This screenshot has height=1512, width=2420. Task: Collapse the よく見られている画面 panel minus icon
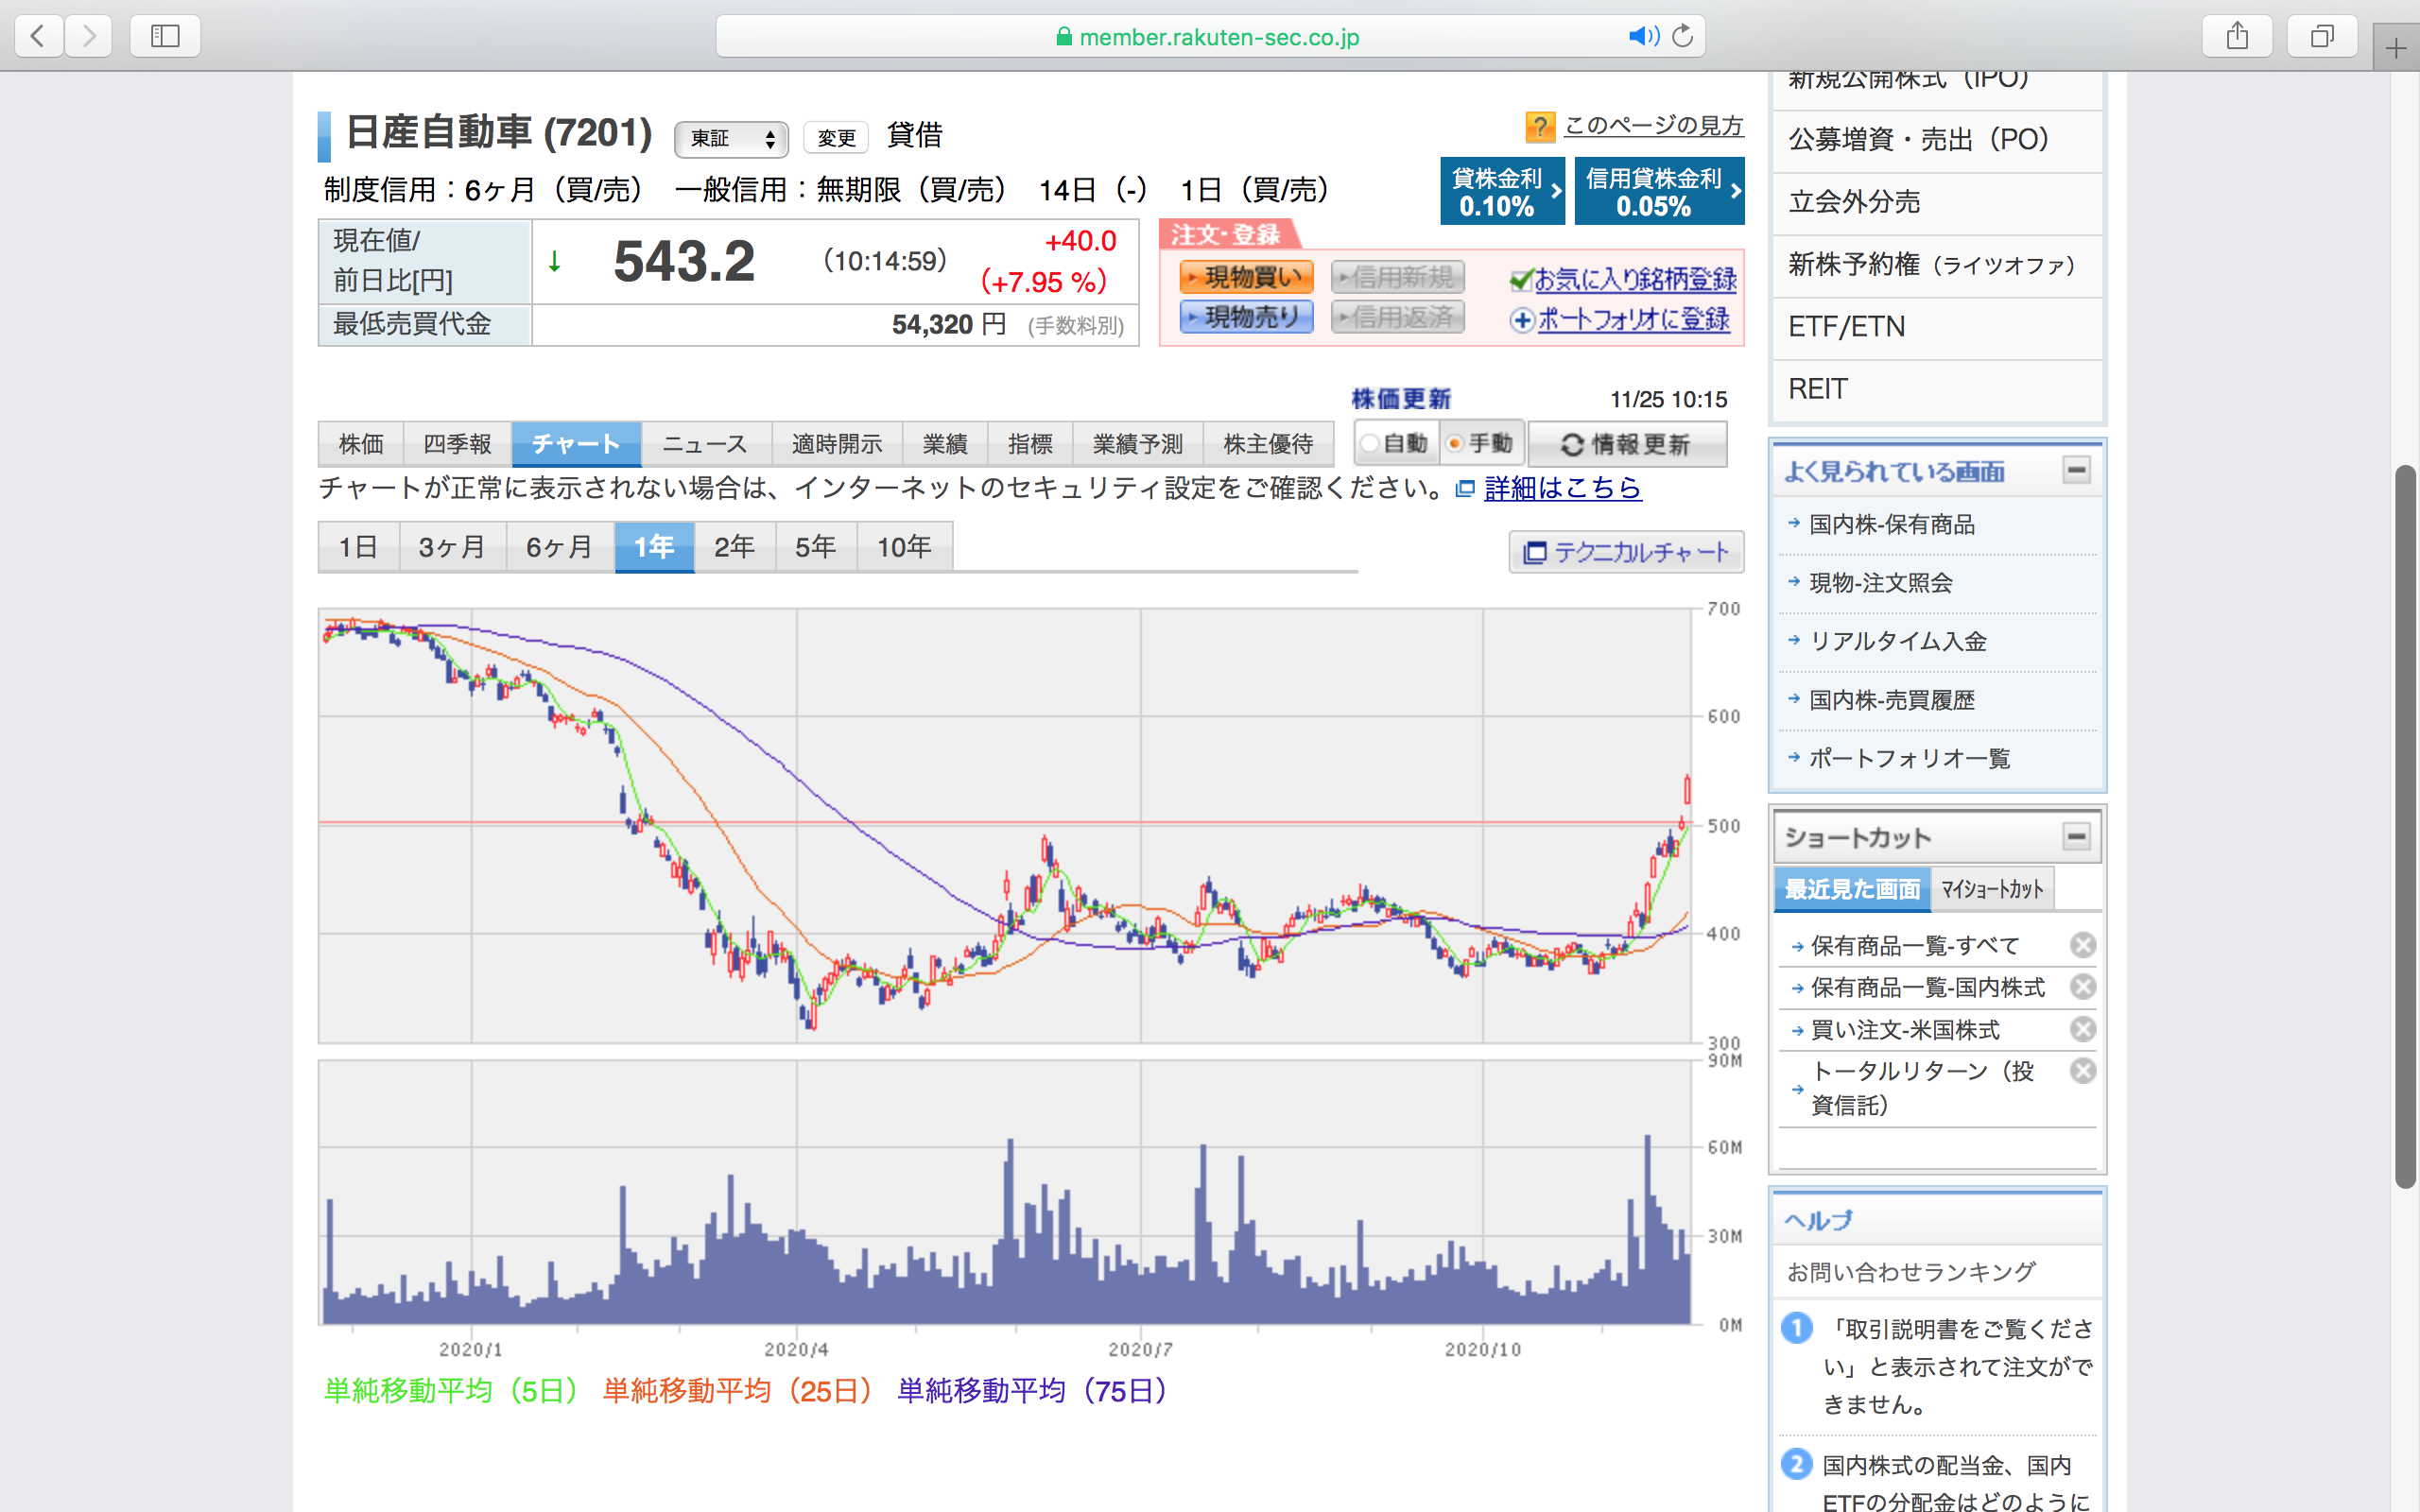point(2077,470)
